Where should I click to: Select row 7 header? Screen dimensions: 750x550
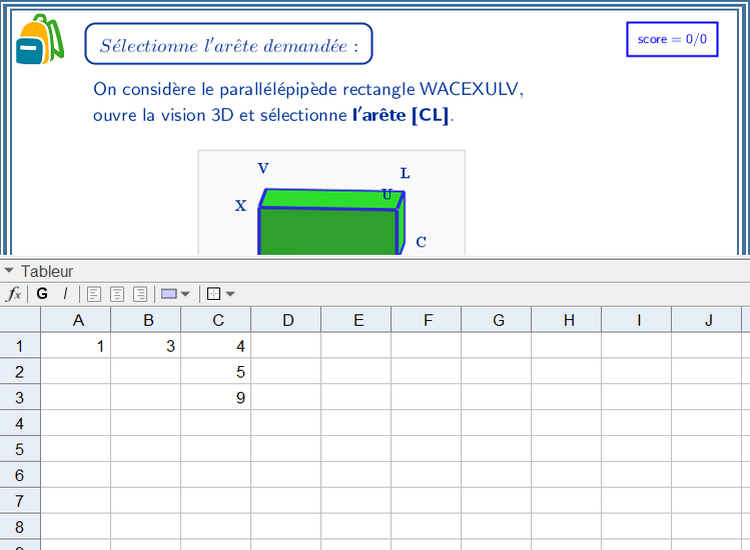[20, 500]
